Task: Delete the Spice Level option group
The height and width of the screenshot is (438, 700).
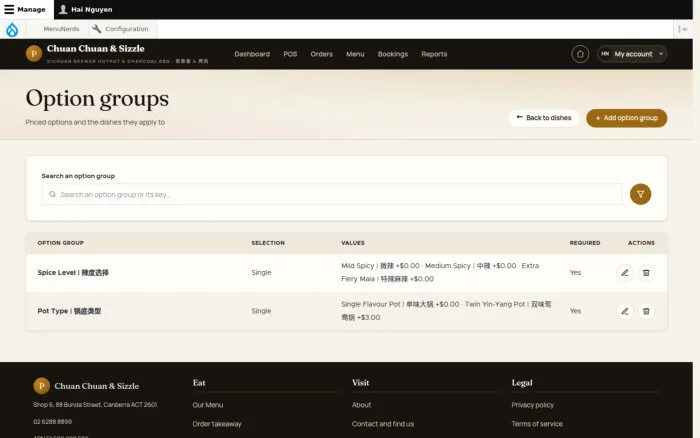Action: point(646,273)
